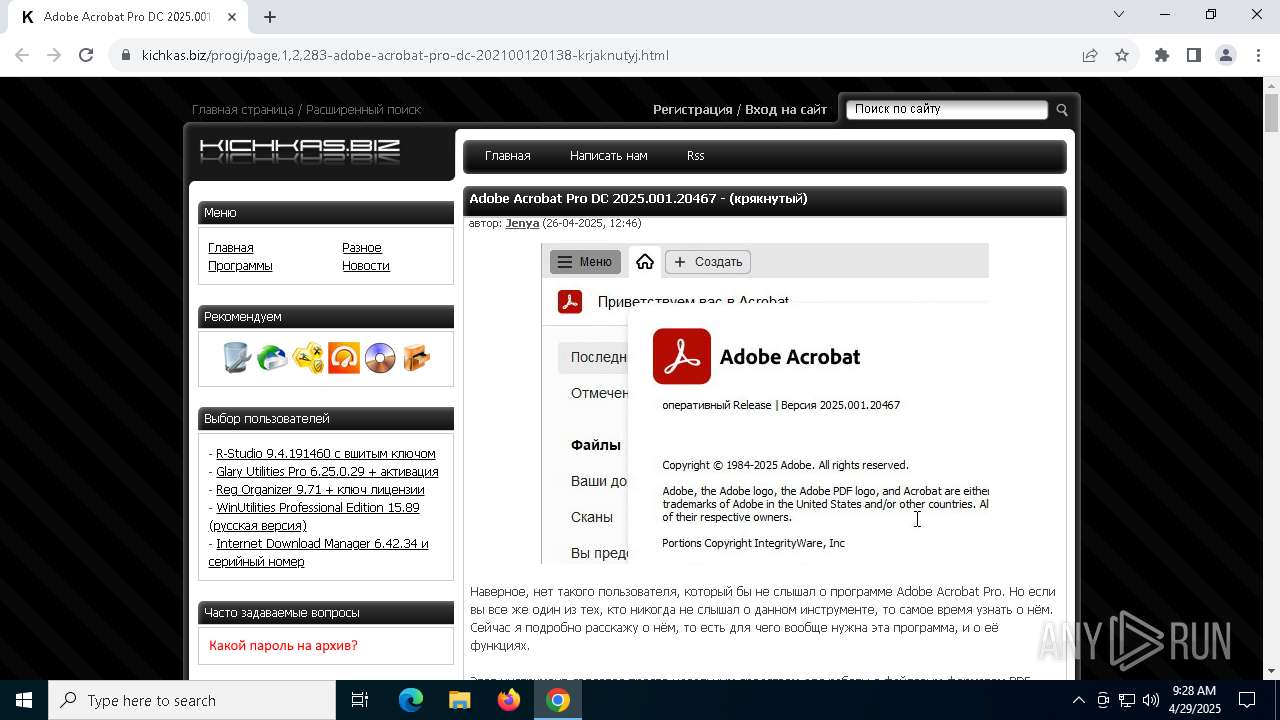Open the Главная item in the navigation bar

point(507,156)
